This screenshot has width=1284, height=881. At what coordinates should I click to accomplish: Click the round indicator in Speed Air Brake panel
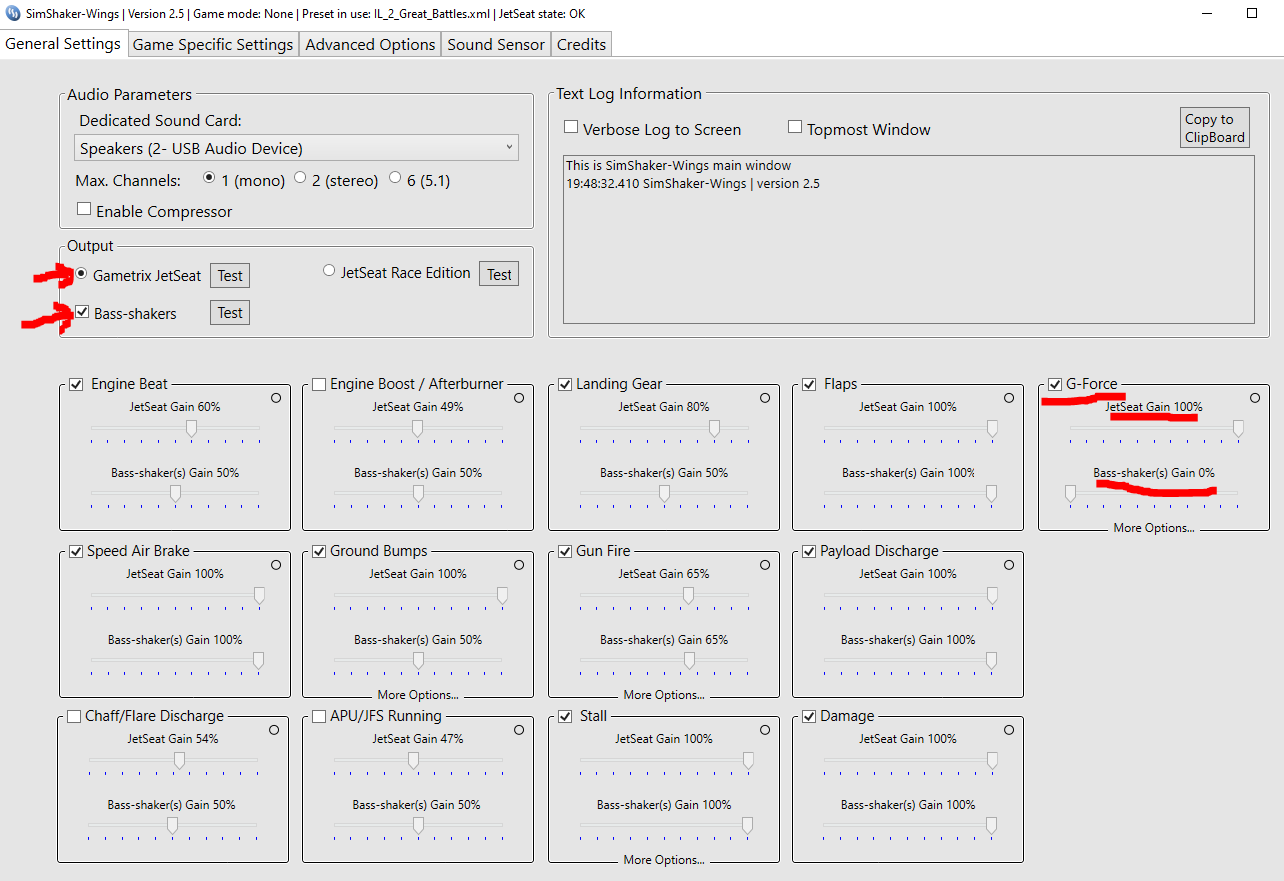click(x=276, y=565)
